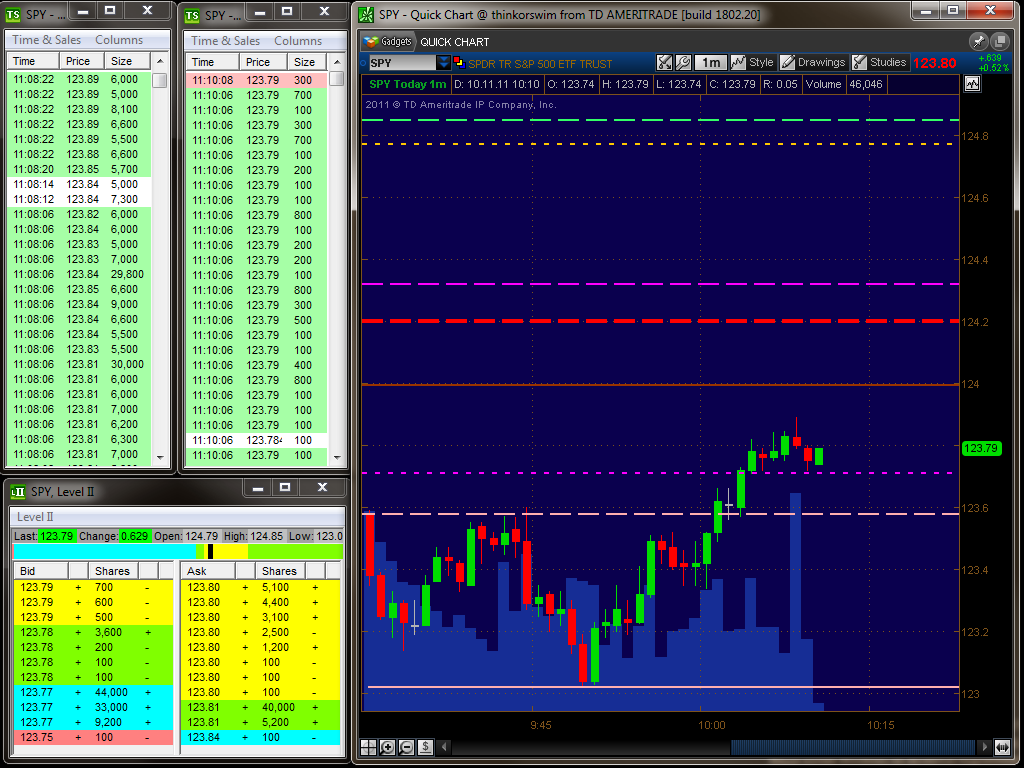Open the Studies menu
The width and height of the screenshot is (1024, 768).
point(880,63)
